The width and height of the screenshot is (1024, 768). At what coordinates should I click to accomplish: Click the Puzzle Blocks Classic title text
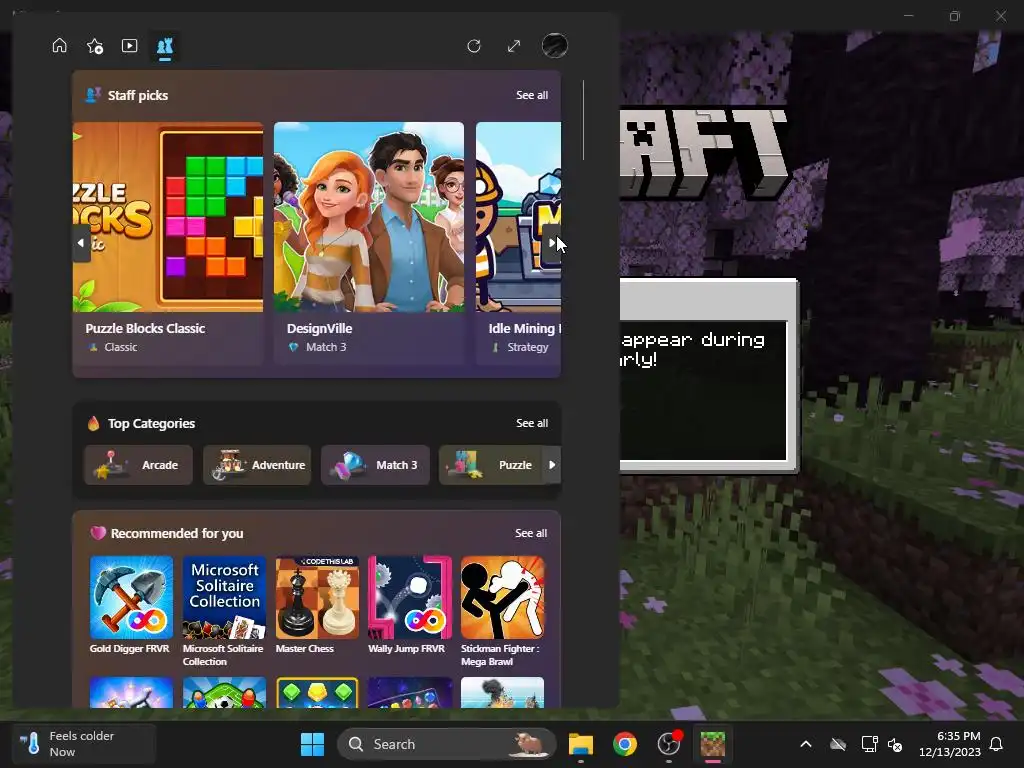point(145,328)
